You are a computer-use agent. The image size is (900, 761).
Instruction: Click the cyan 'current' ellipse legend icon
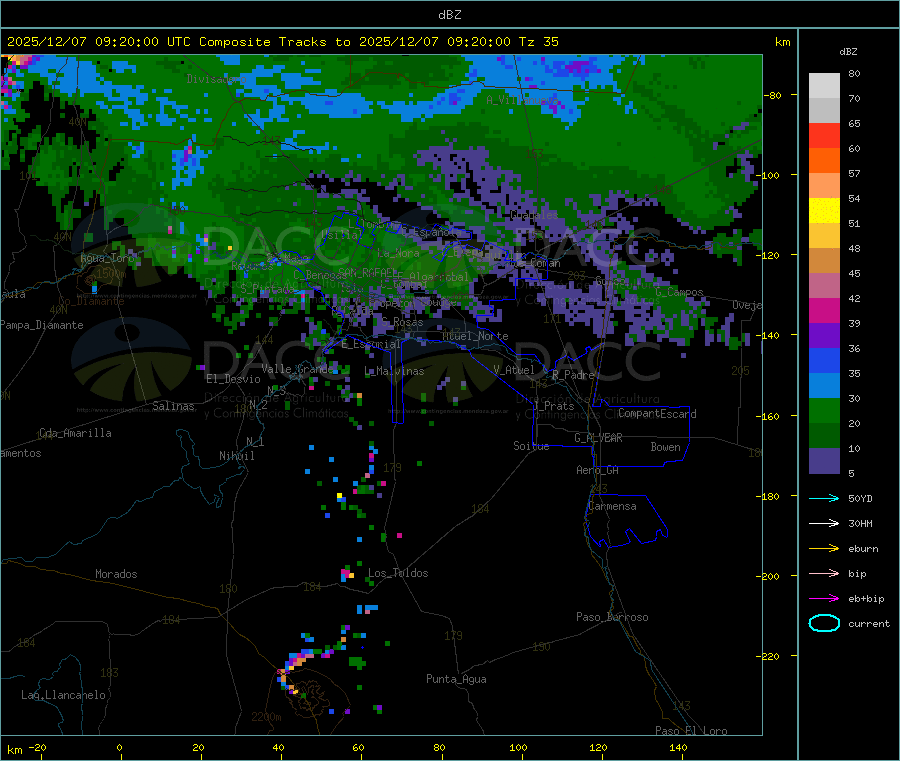824,623
